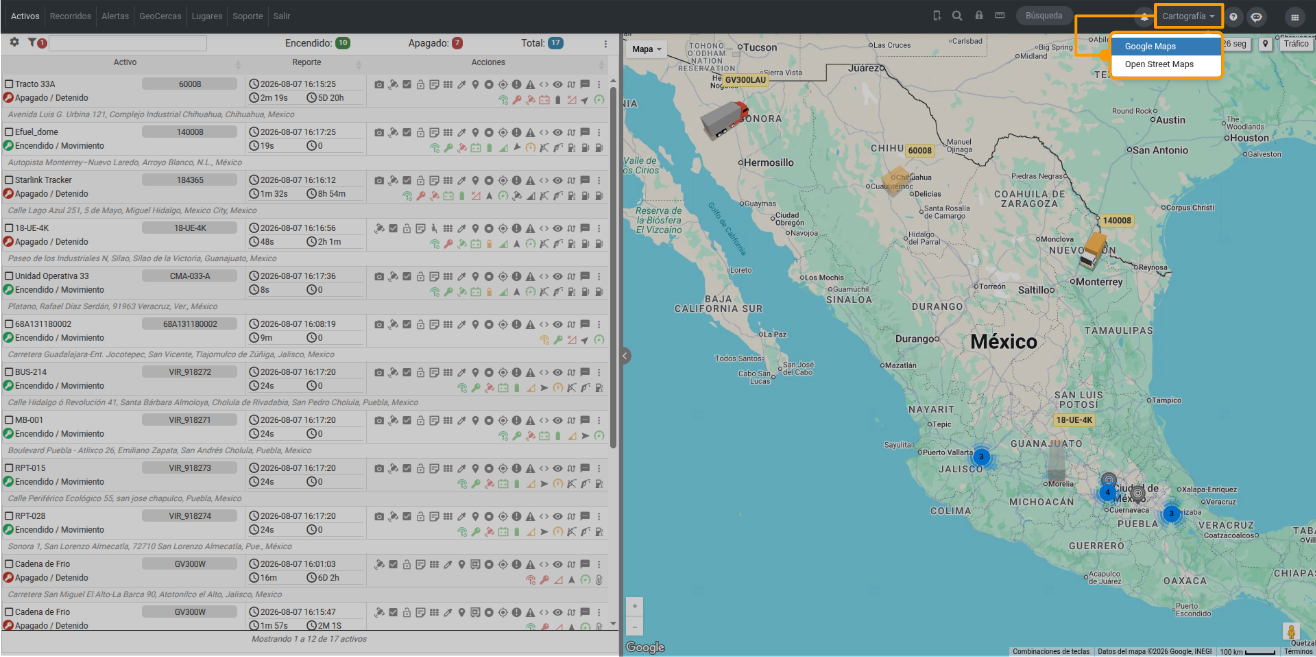Open the Mapa type dropdown on map
Screen dimensions: 1316x657
[x=647, y=49]
